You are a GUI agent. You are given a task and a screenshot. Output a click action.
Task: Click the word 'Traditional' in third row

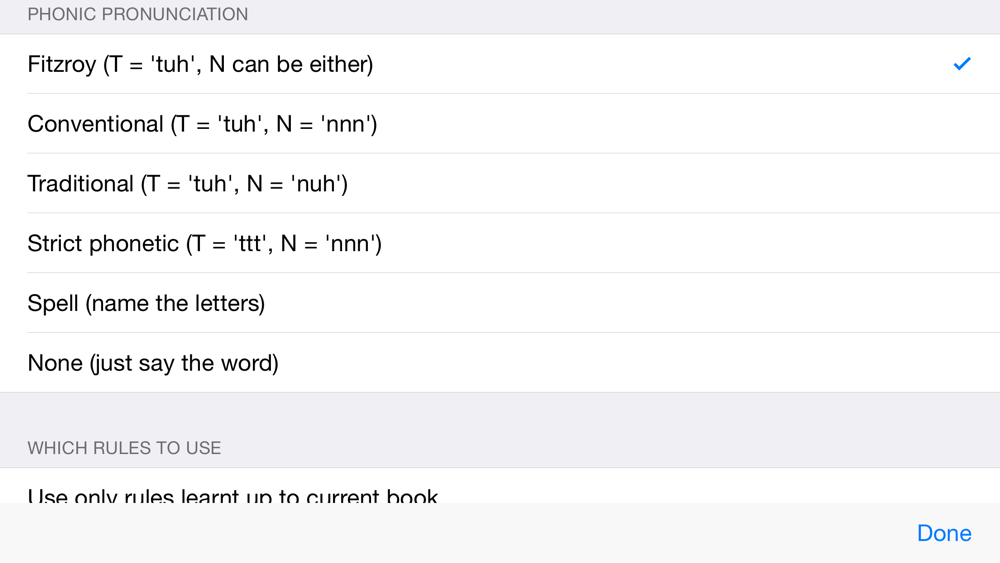pos(80,184)
